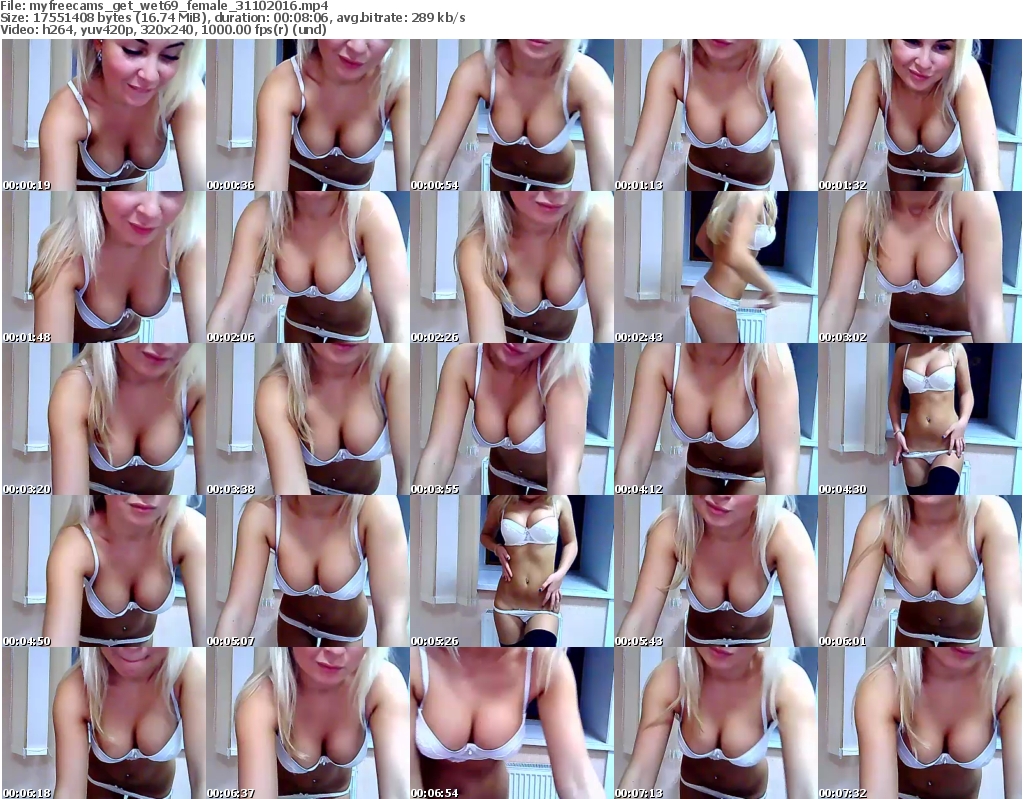This screenshot has width=1024, height=799.
Task: Select the frame stamped 00:00:36
Action: [308, 115]
